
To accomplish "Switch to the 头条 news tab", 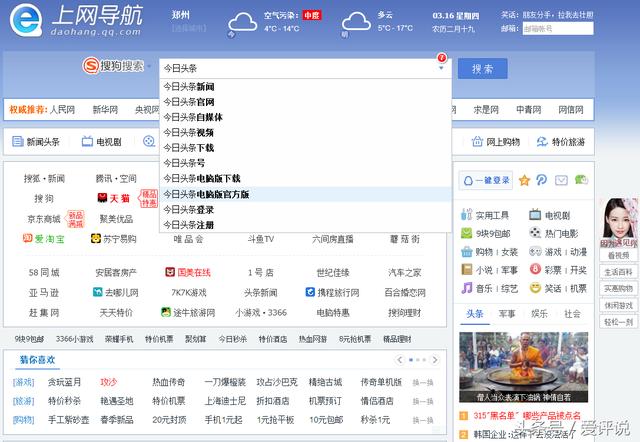I will pyautogui.click(x=475, y=314).
